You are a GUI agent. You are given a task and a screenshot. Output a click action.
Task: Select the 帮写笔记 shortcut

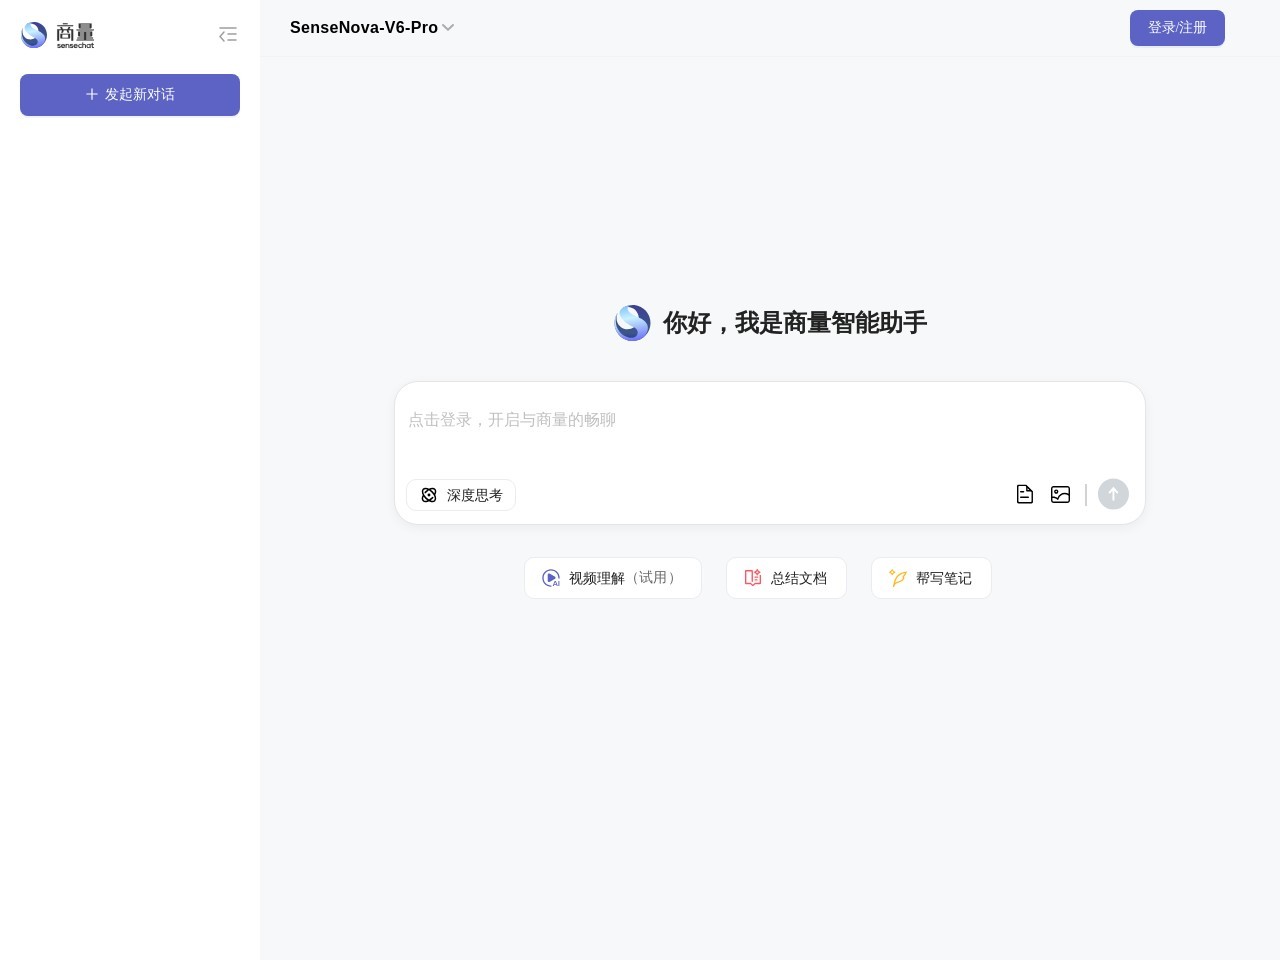tap(931, 578)
